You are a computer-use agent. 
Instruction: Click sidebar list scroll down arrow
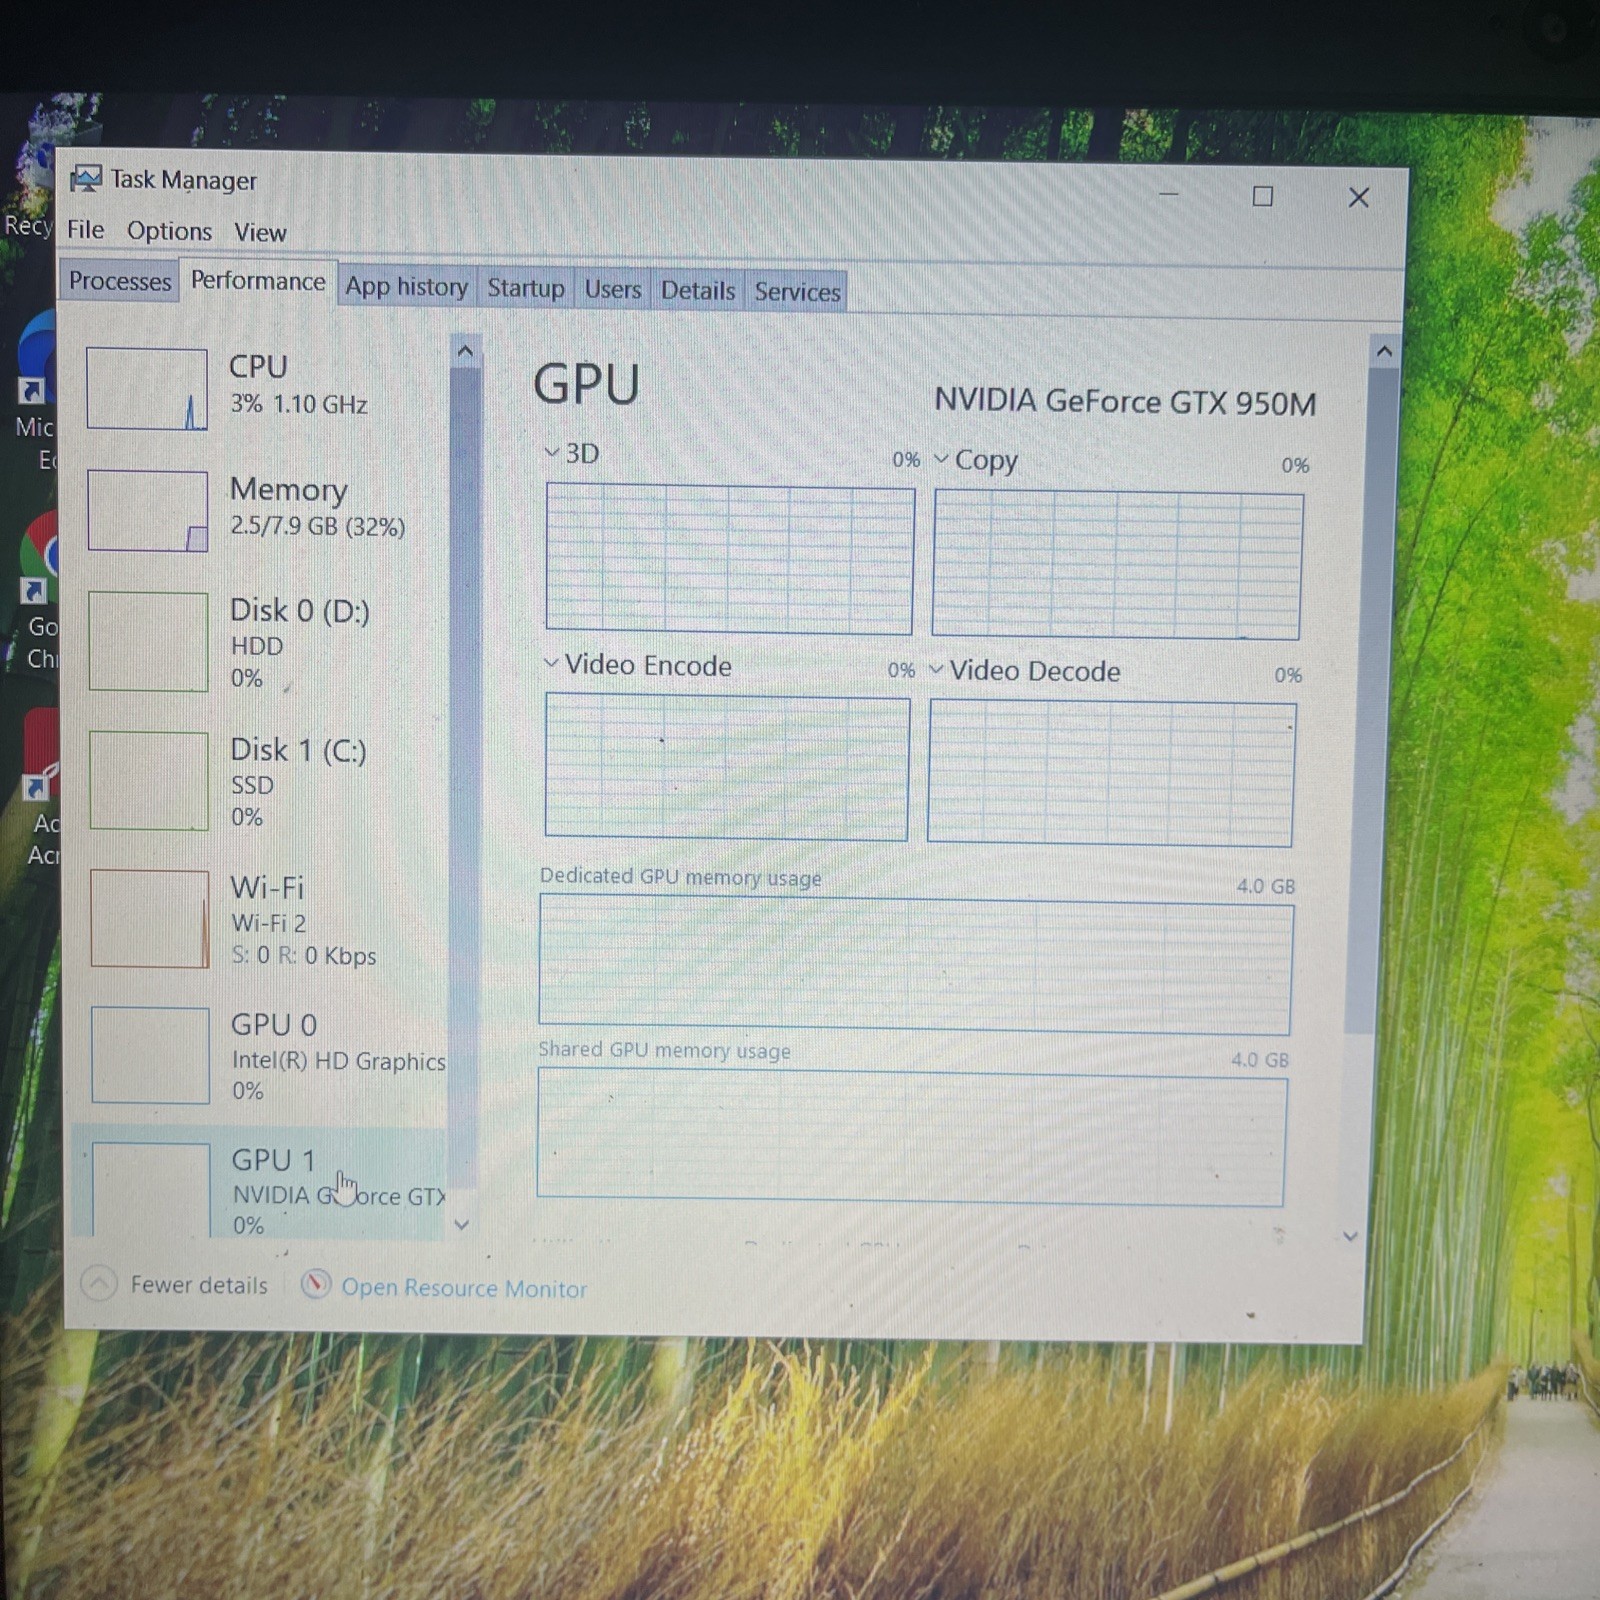(x=461, y=1224)
